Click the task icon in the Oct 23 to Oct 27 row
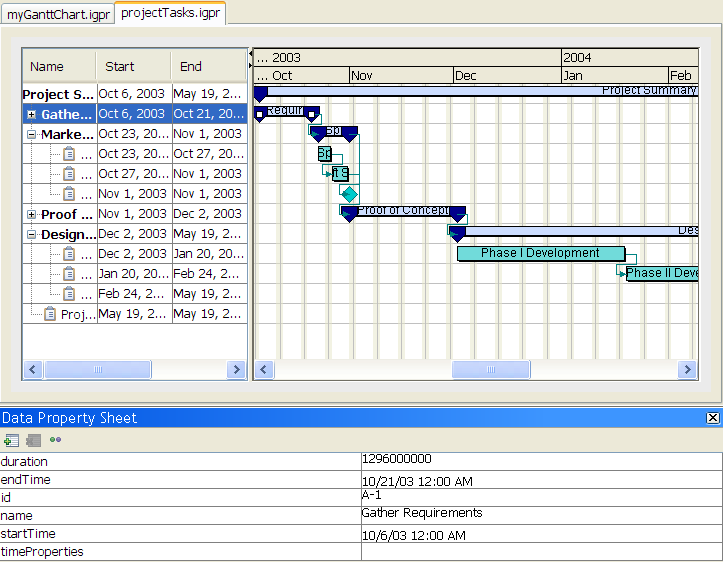Image resolution: width=723 pixels, height=562 pixels. click(x=69, y=154)
